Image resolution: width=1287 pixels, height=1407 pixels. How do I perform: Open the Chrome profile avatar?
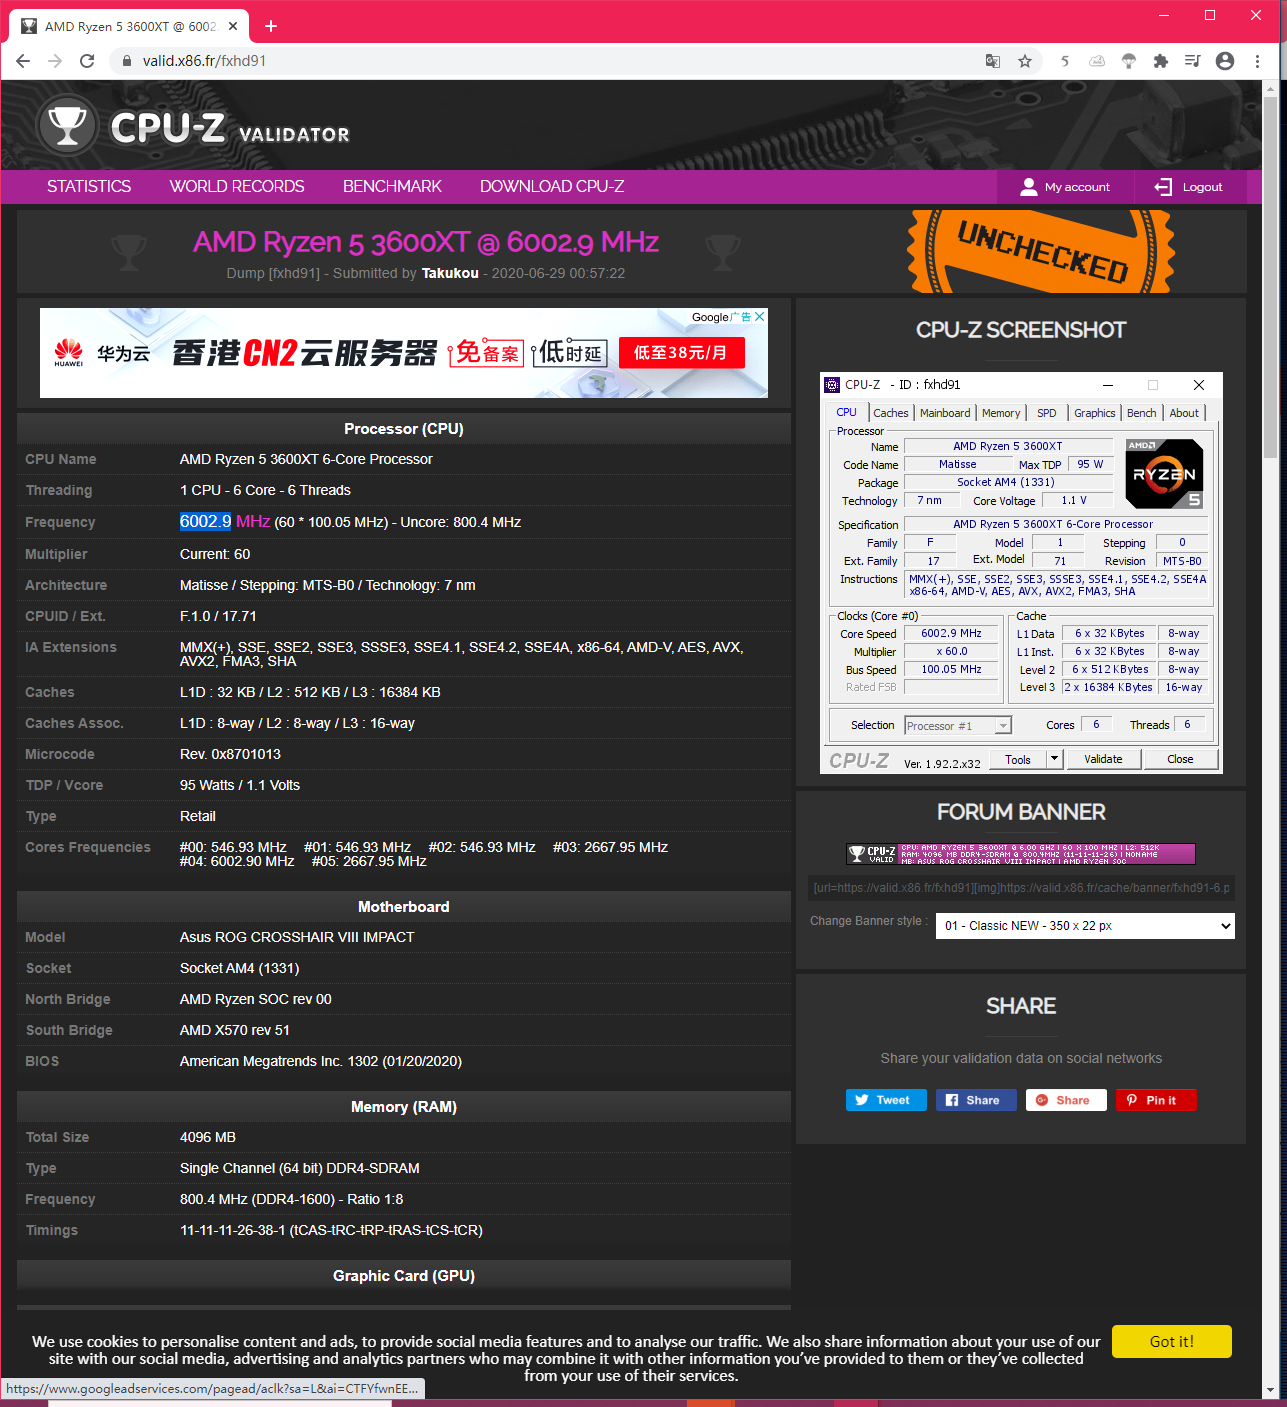tap(1225, 61)
